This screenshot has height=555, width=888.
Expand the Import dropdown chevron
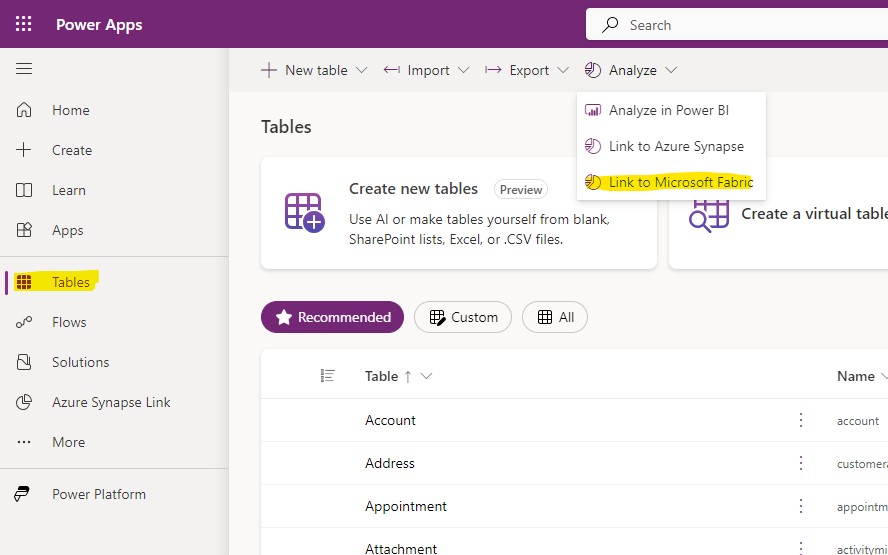point(463,70)
